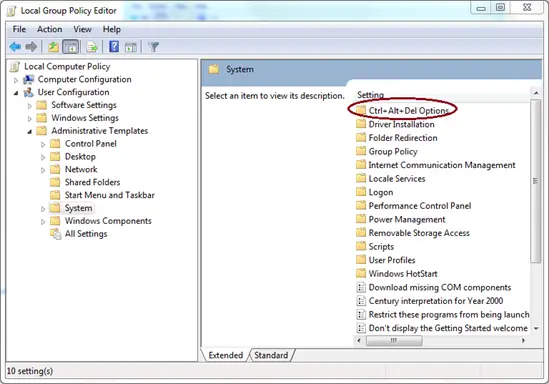This screenshot has width=549, height=384.
Task: Click the Computer Configuration icon
Action: tap(28, 79)
